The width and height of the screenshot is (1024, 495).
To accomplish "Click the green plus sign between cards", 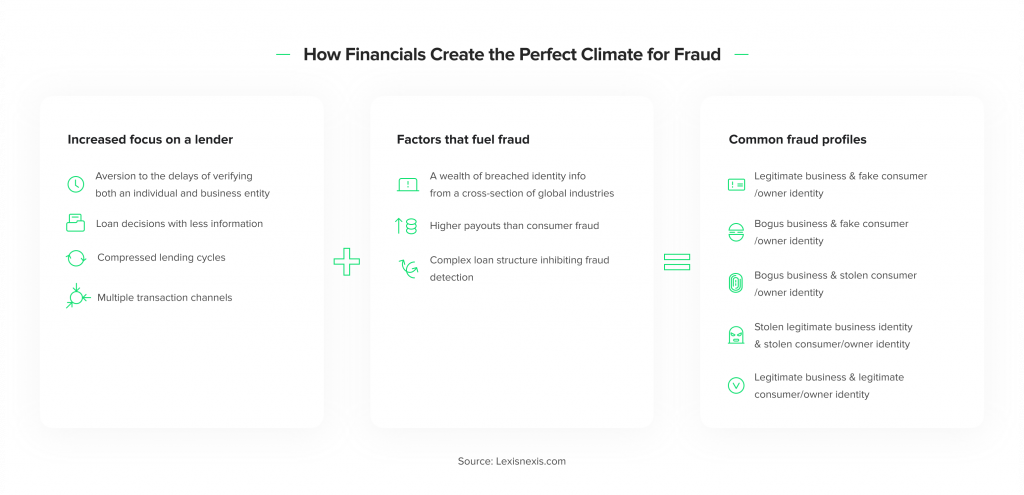I will [347, 262].
